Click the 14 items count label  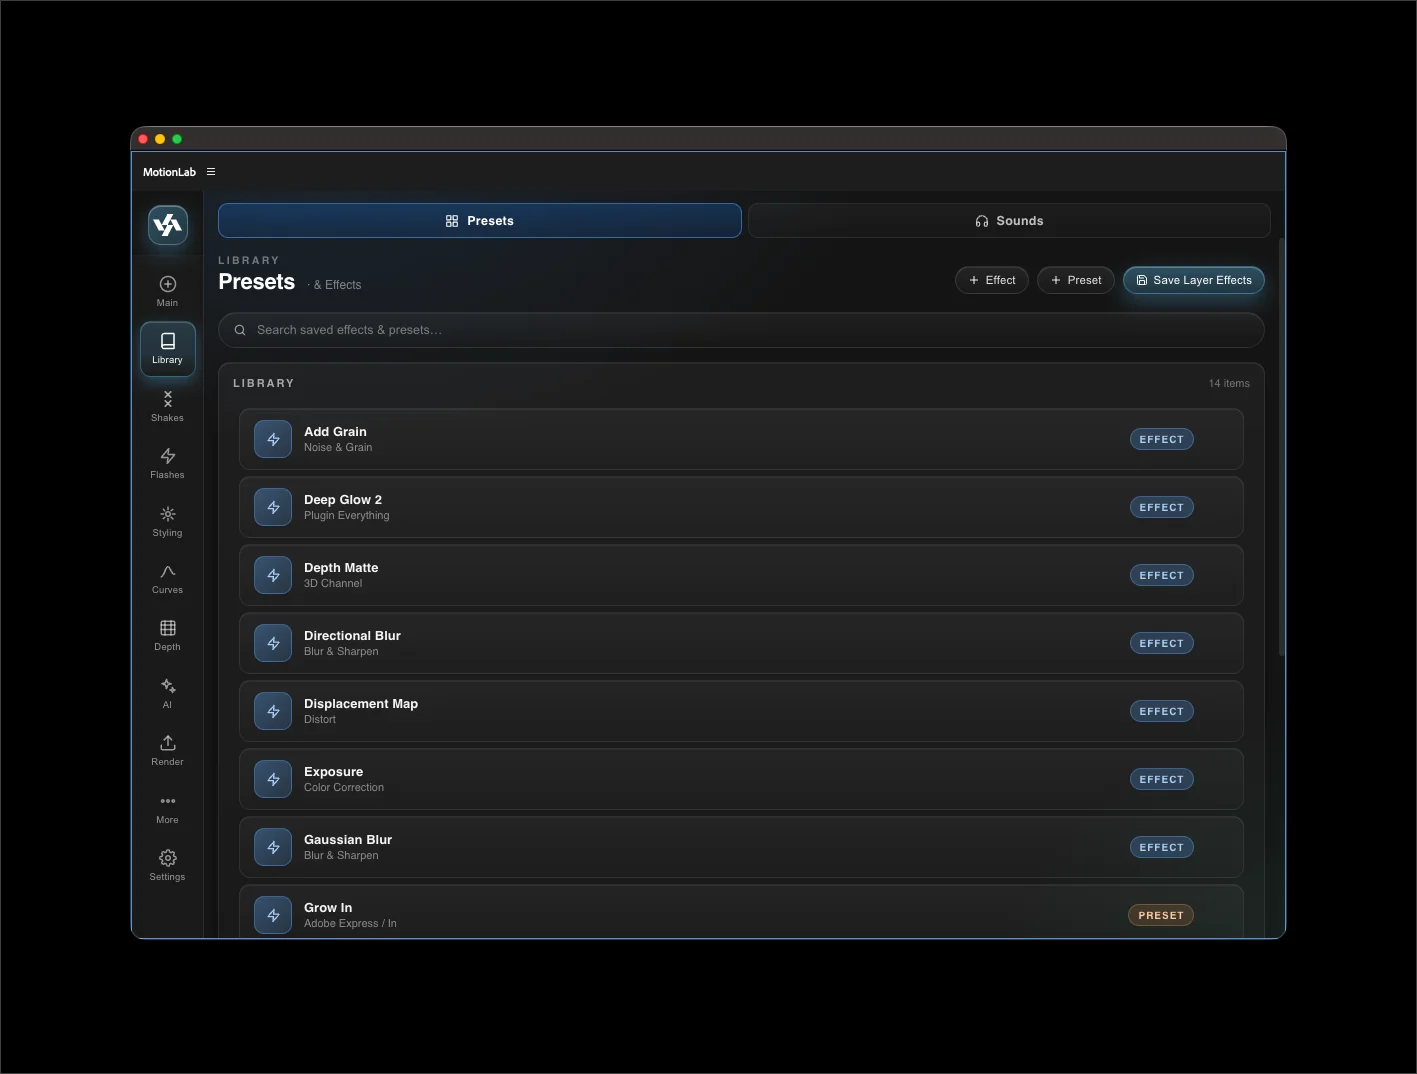click(x=1229, y=384)
